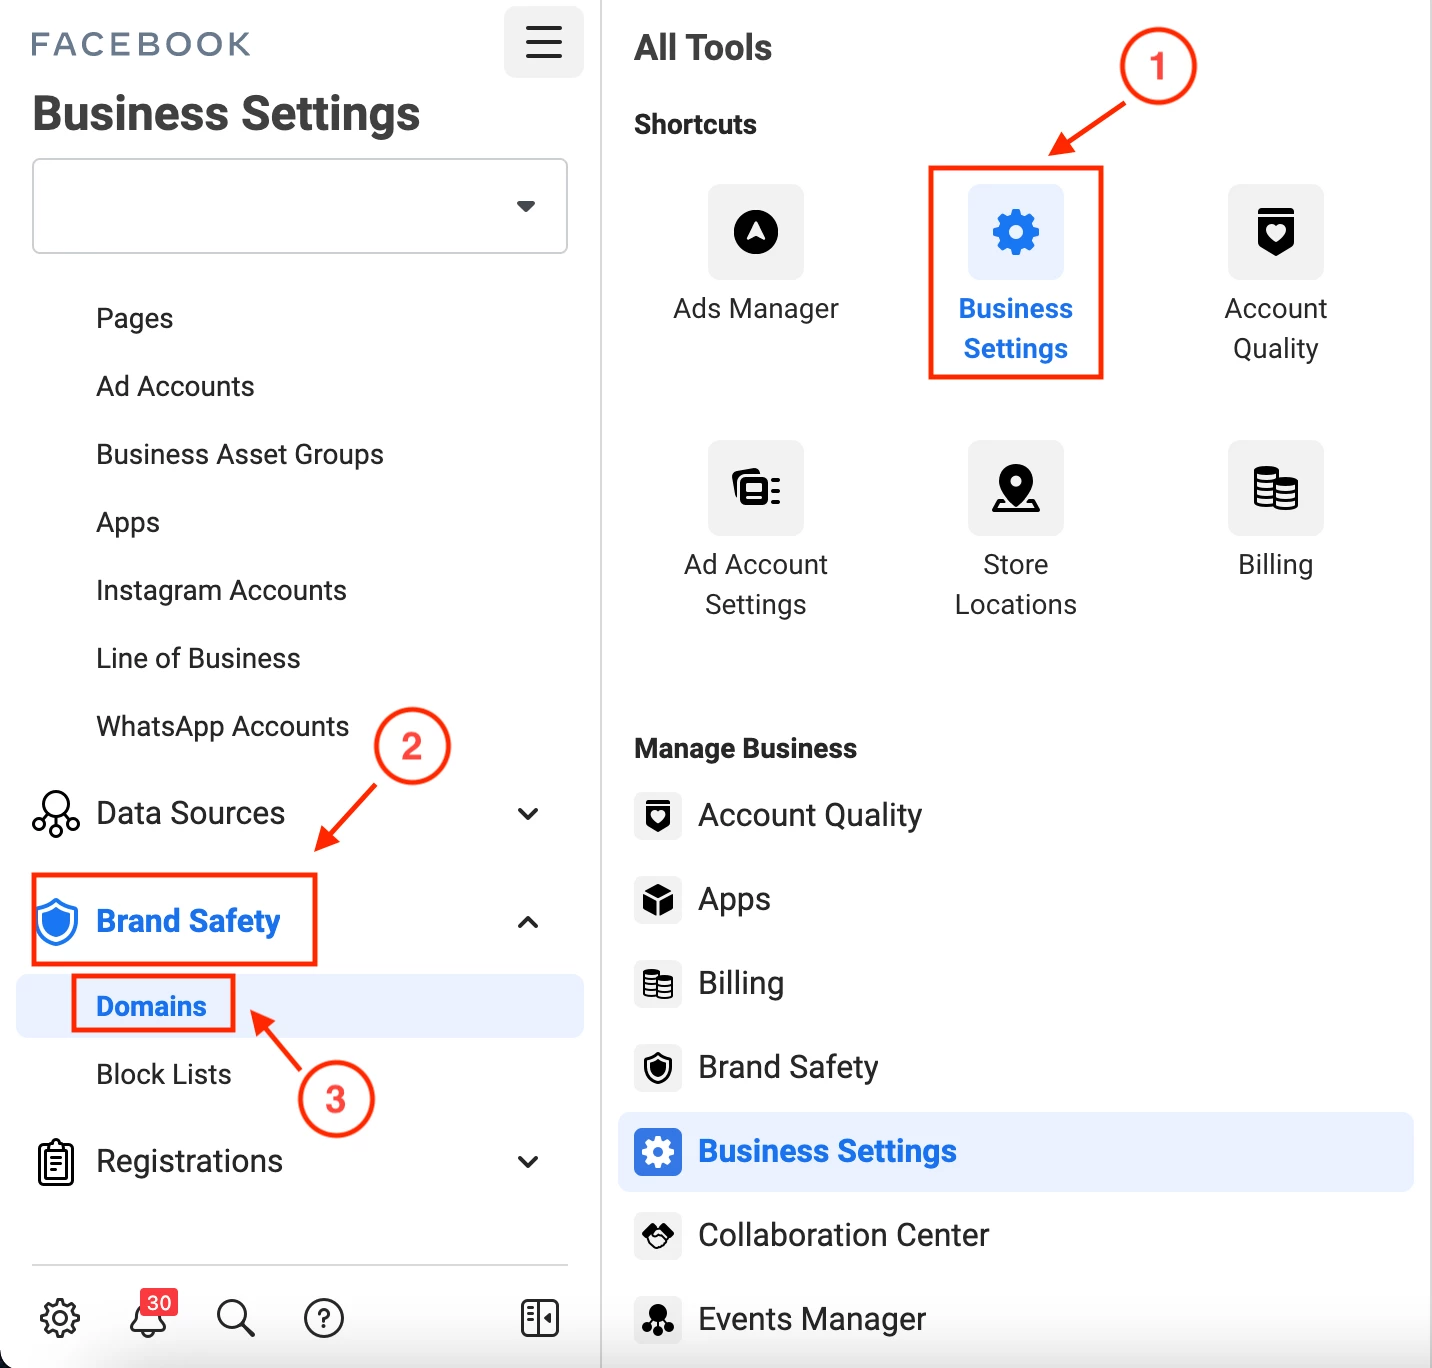The height and width of the screenshot is (1368, 1432).
Task: Open Account Quality shortcut icon
Action: pyautogui.click(x=1276, y=232)
